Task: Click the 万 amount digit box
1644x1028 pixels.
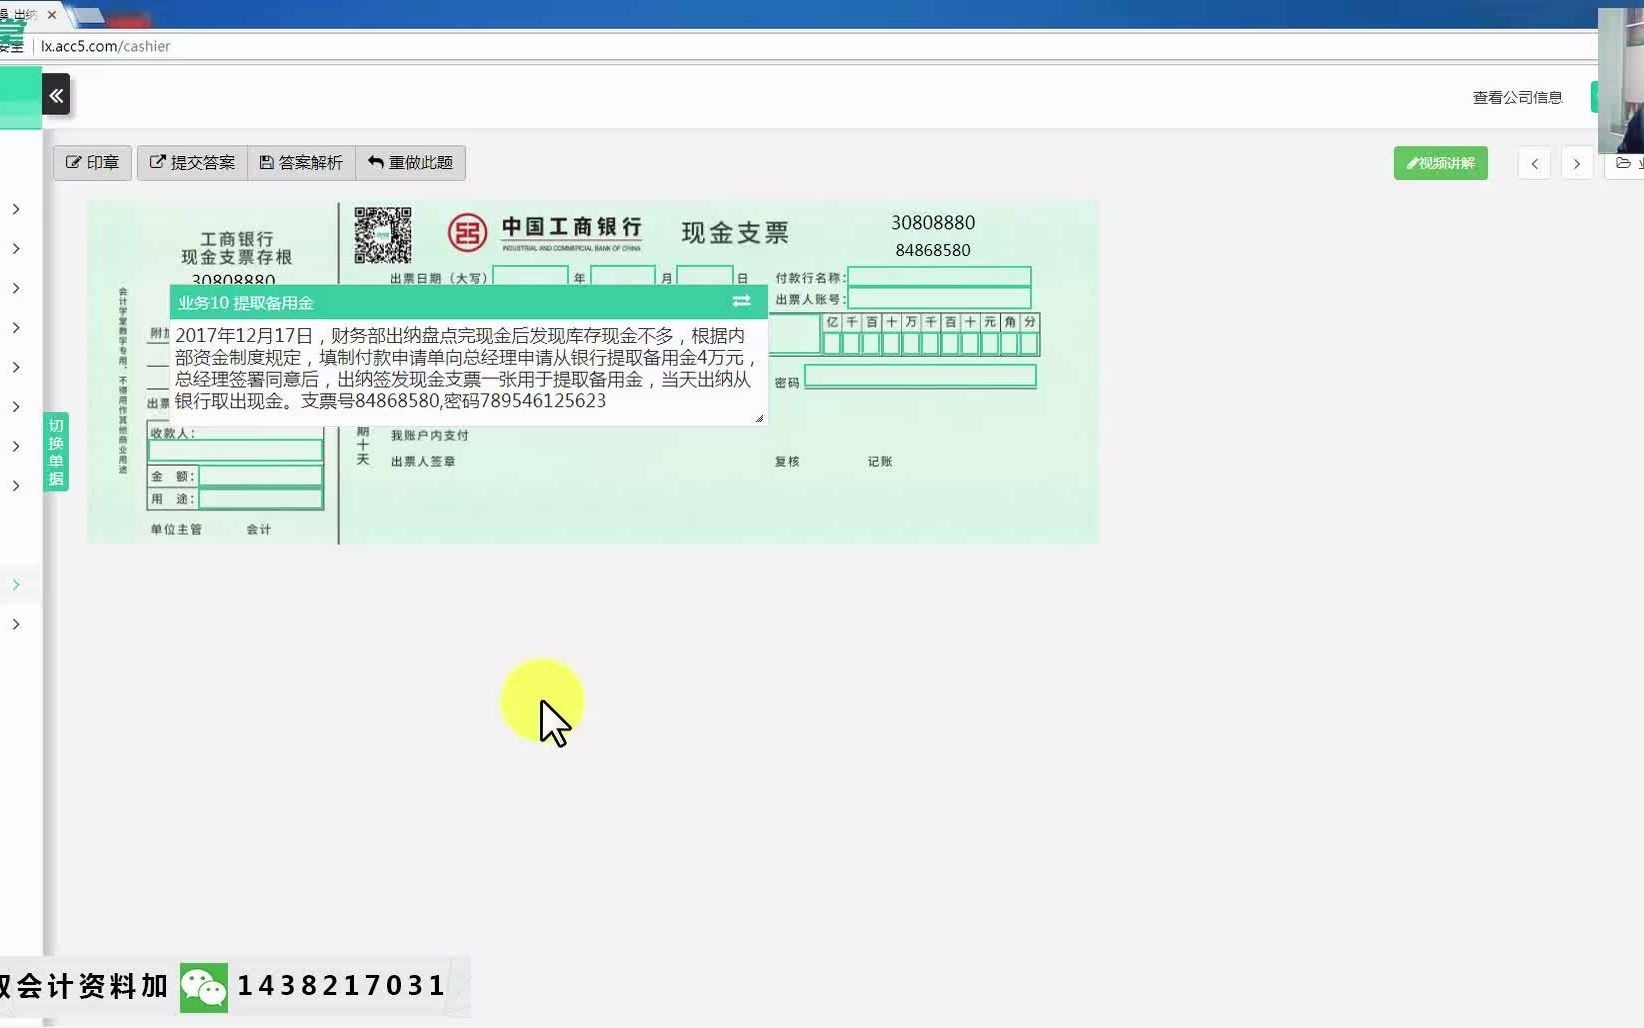Action: coord(911,344)
